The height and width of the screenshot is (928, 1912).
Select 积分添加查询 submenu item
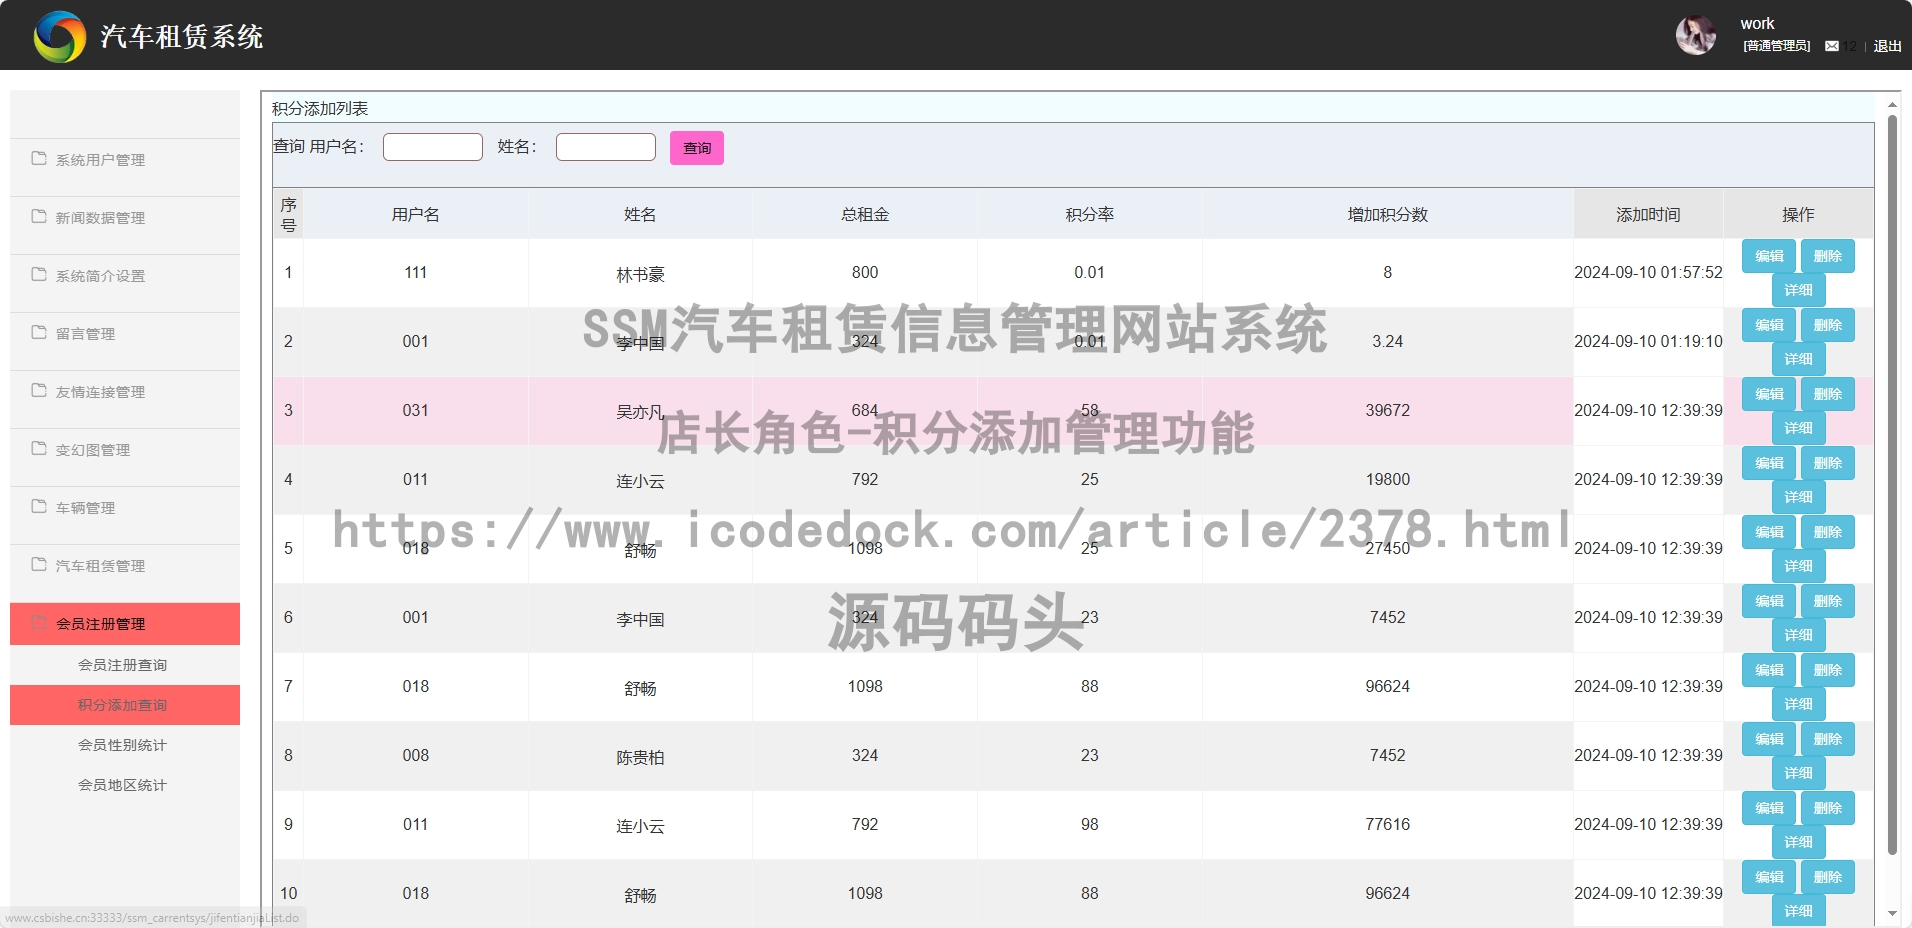tap(125, 705)
